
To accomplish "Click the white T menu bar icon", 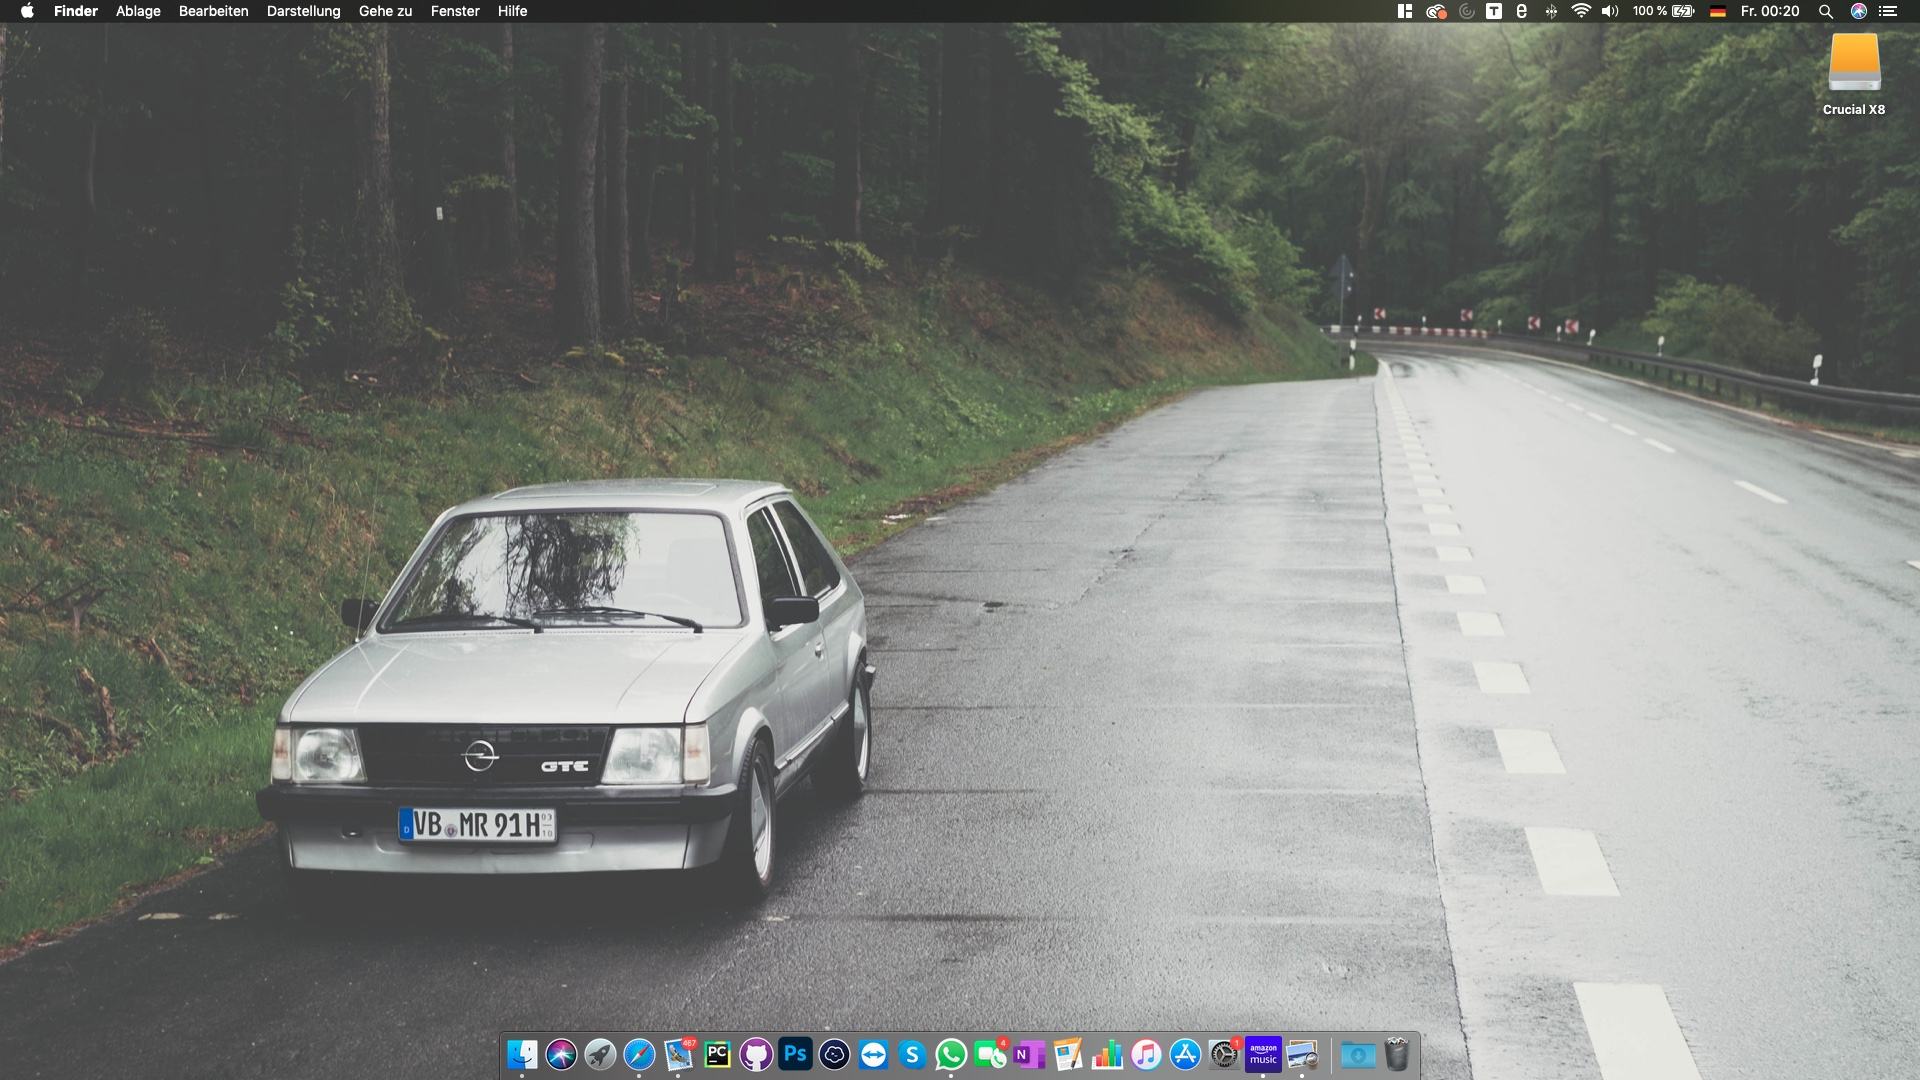I will [1493, 11].
